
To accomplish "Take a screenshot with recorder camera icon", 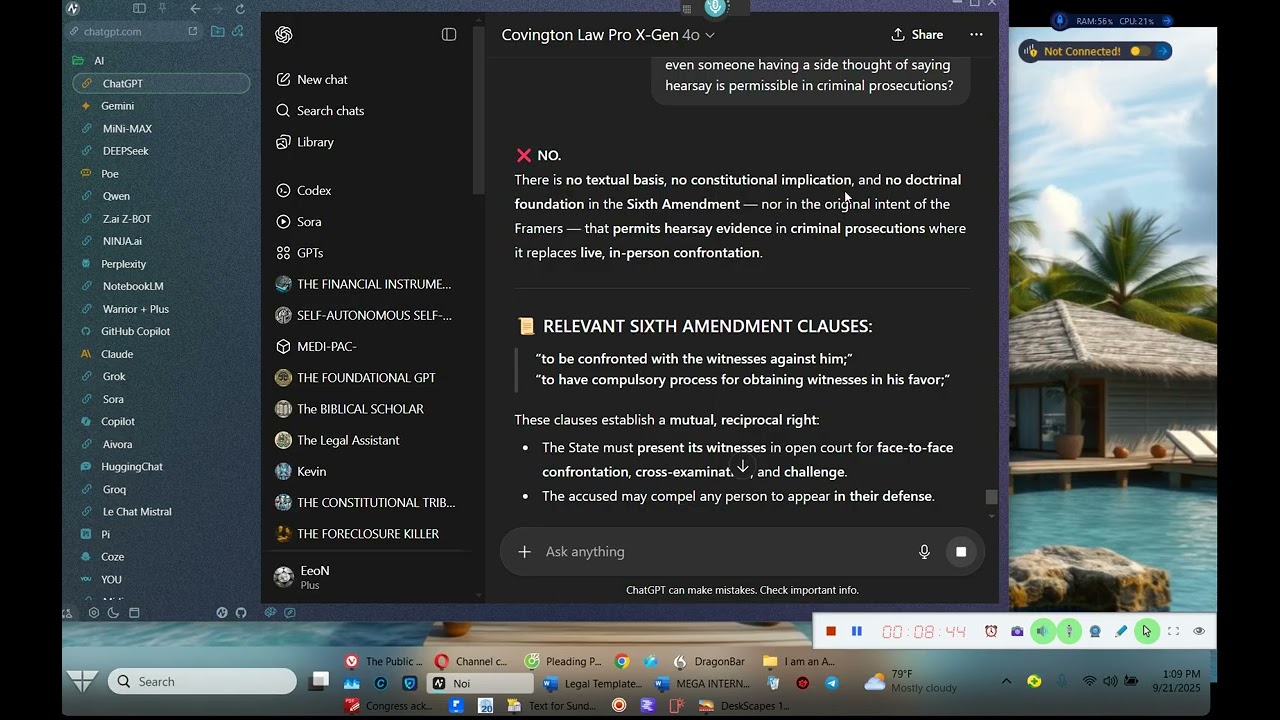I will tap(1017, 631).
